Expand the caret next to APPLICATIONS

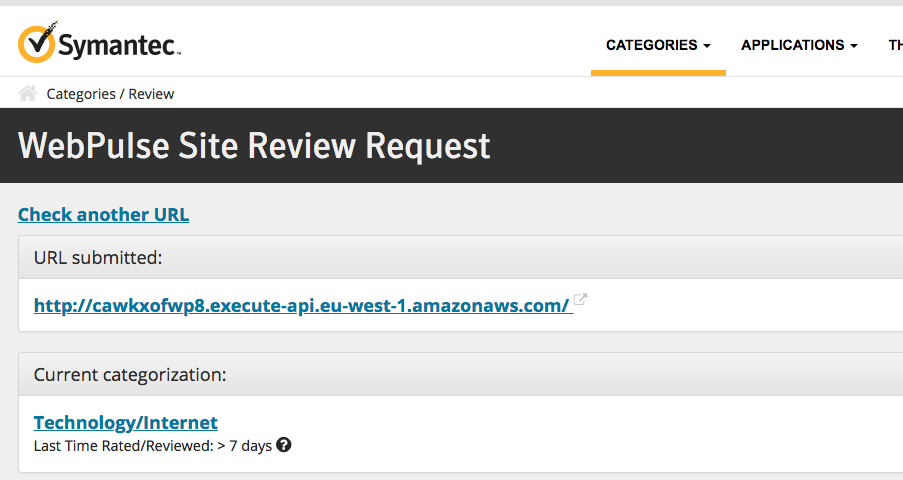(x=854, y=46)
